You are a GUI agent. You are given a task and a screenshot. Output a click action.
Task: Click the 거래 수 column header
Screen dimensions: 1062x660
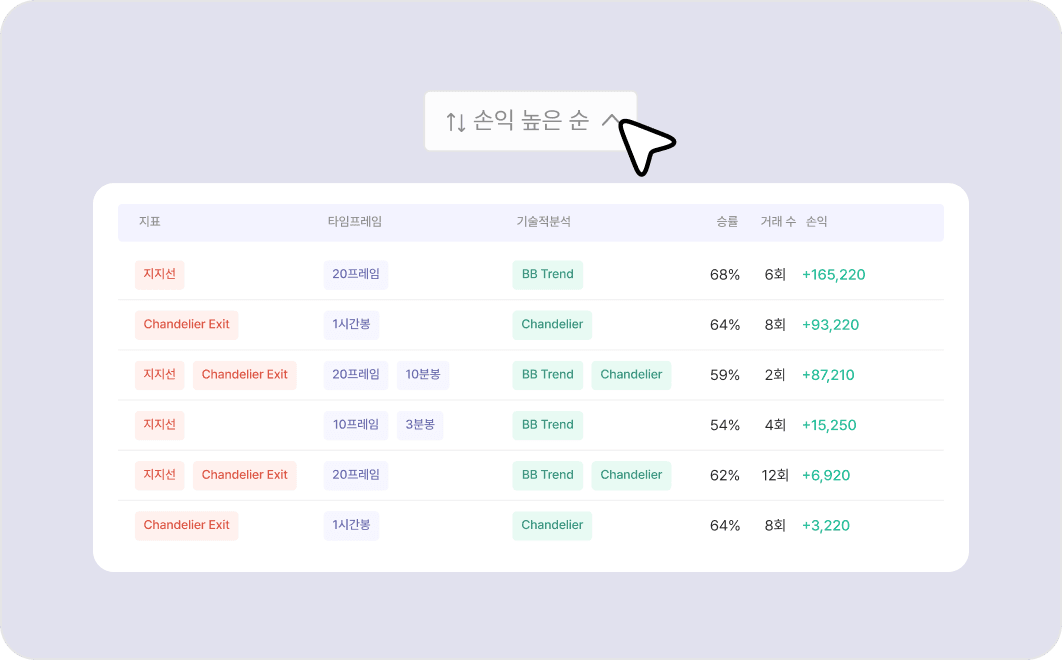[x=778, y=222]
